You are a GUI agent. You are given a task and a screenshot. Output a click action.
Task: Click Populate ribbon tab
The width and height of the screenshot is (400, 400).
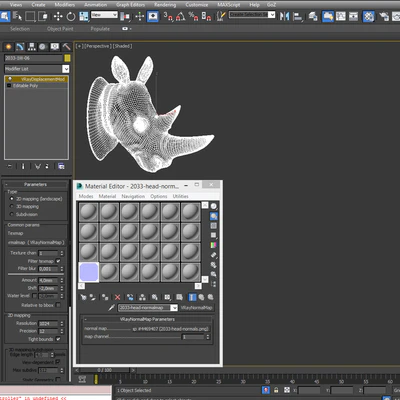[100, 29]
